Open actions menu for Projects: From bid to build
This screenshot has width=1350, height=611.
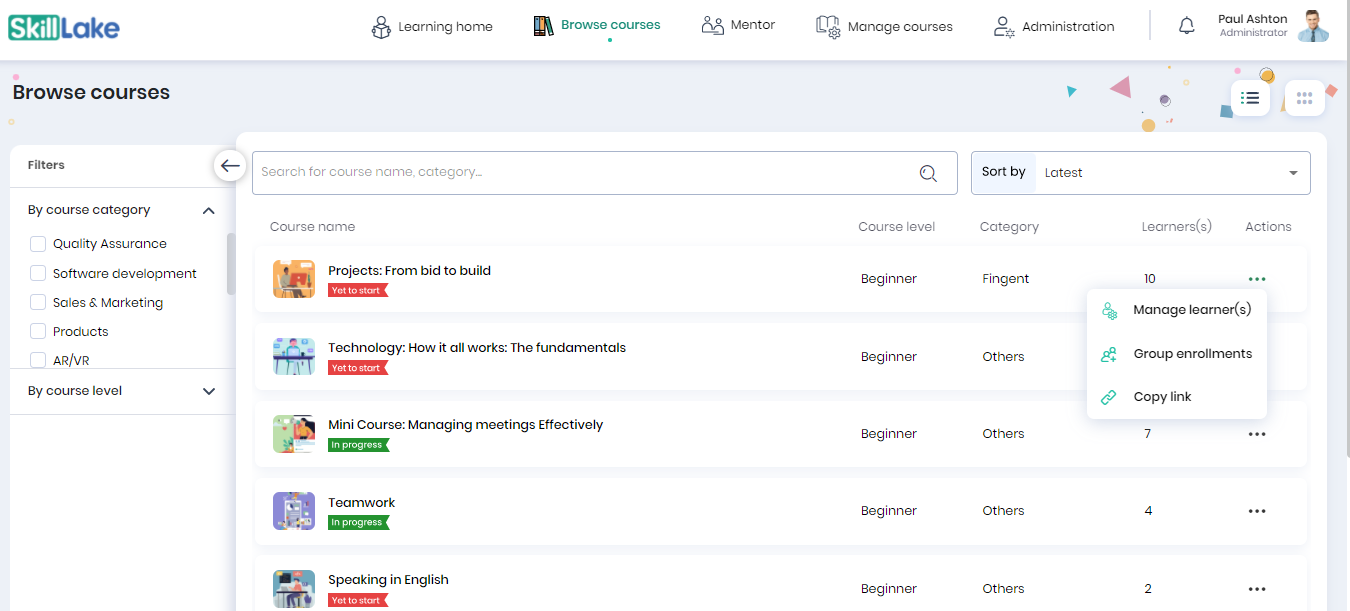click(1257, 279)
